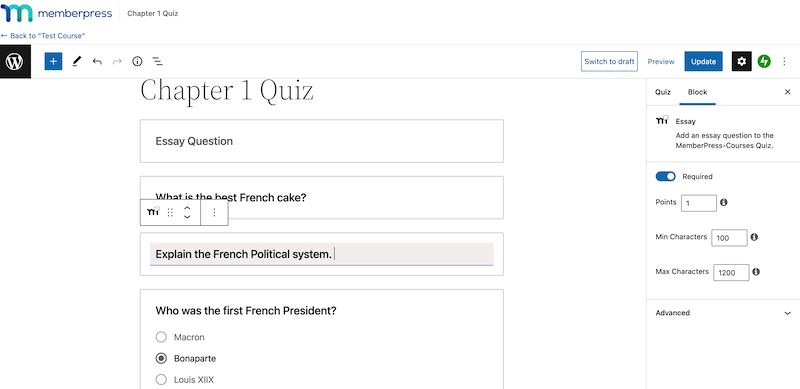Click the undo arrow

tap(97, 61)
